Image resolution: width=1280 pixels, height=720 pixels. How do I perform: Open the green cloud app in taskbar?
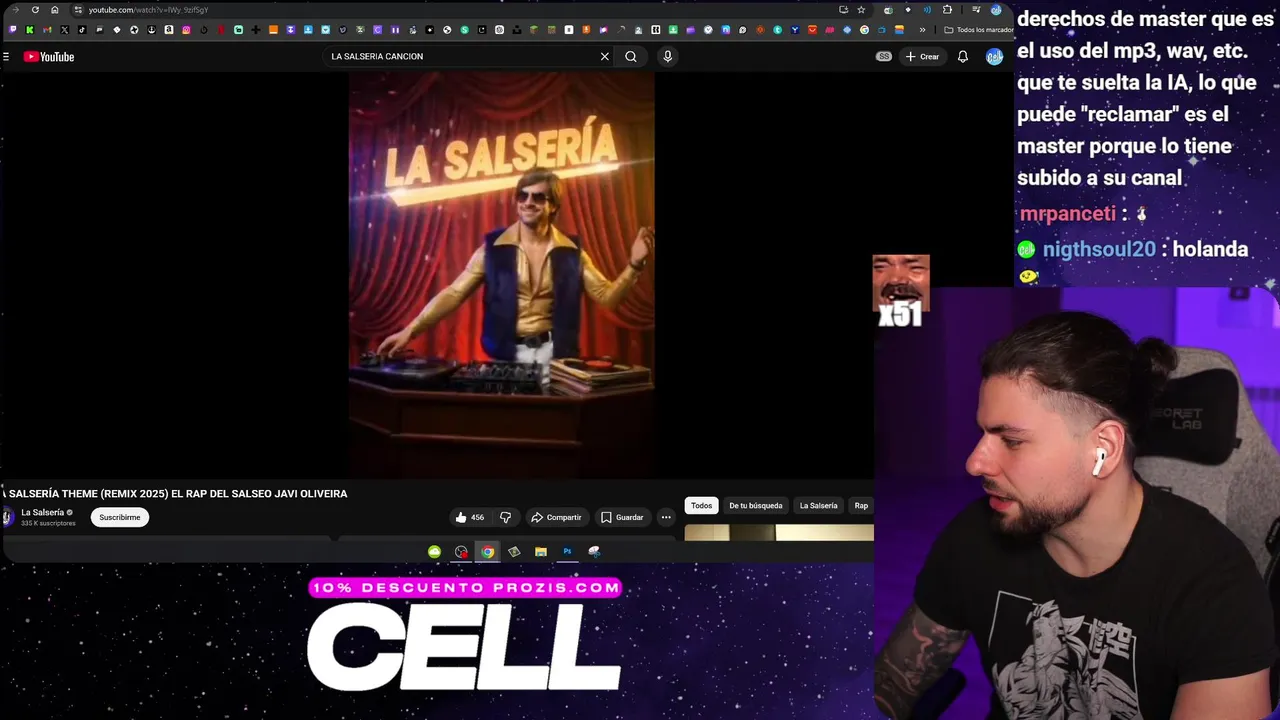[x=434, y=552]
